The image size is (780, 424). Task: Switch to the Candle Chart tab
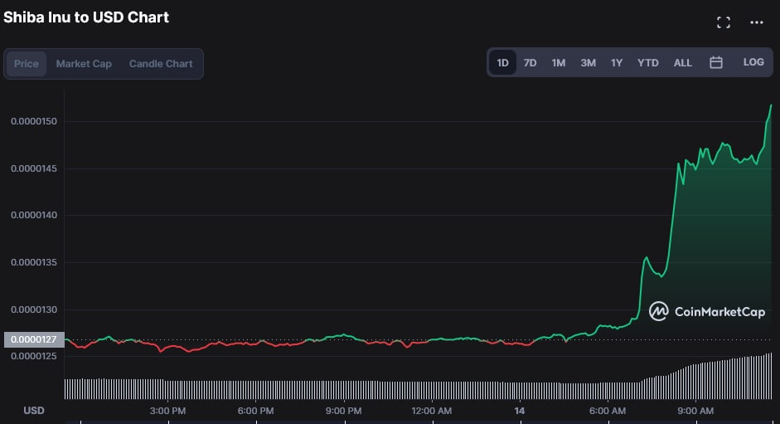(160, 64)
